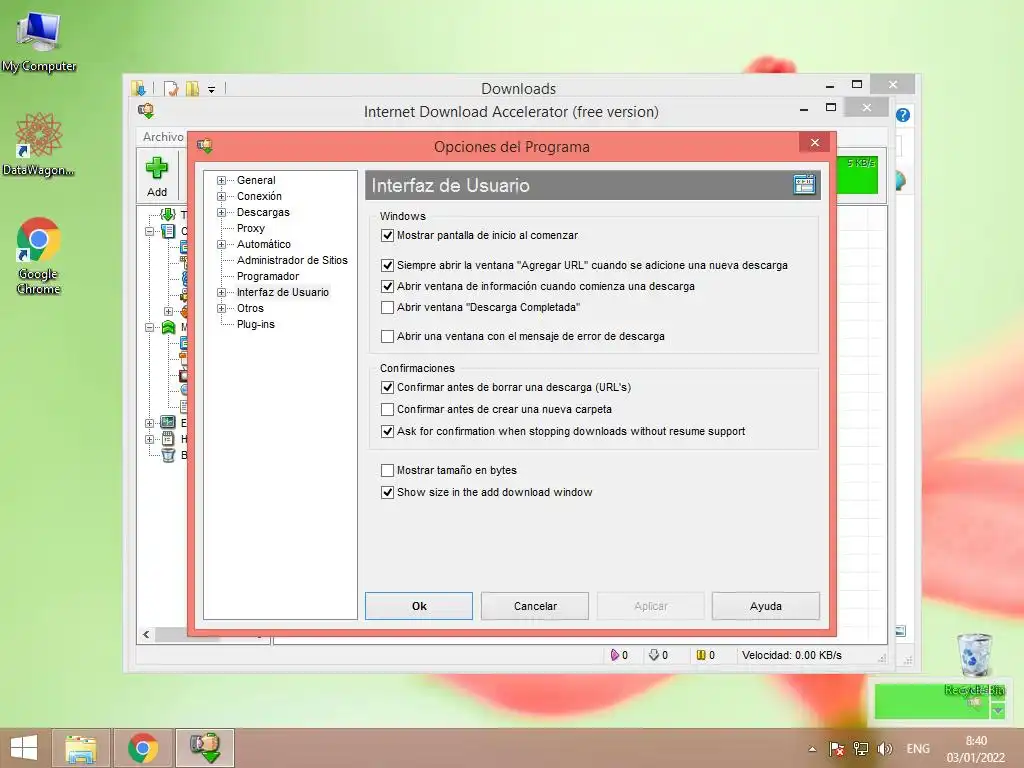Click the Chrome taskbar icon

(143, 748)
